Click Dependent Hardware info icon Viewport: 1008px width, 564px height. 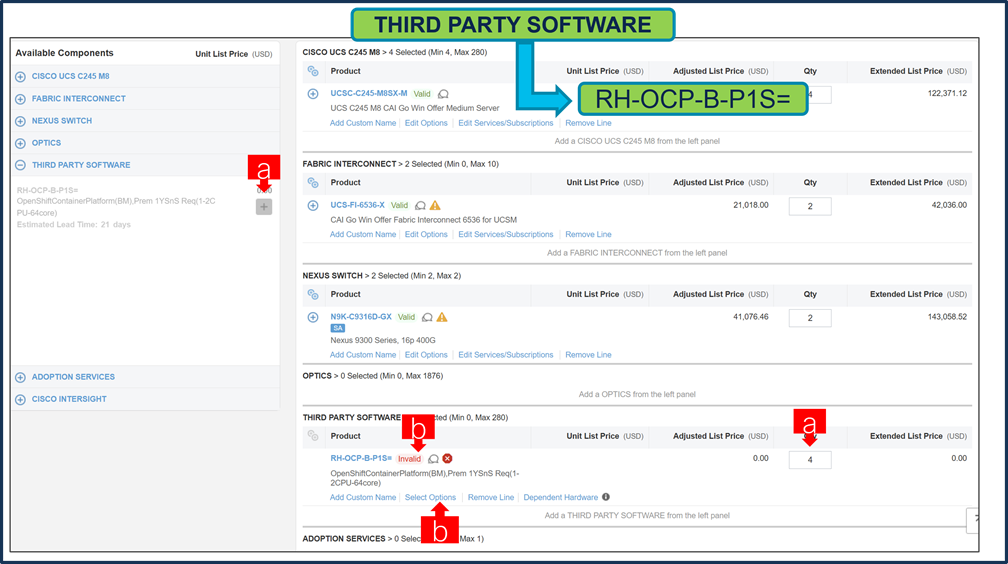[606, 497]
